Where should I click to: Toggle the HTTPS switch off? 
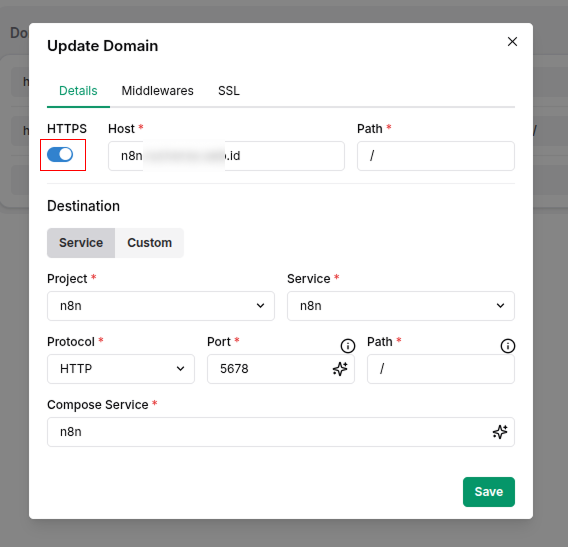point(60,154)
